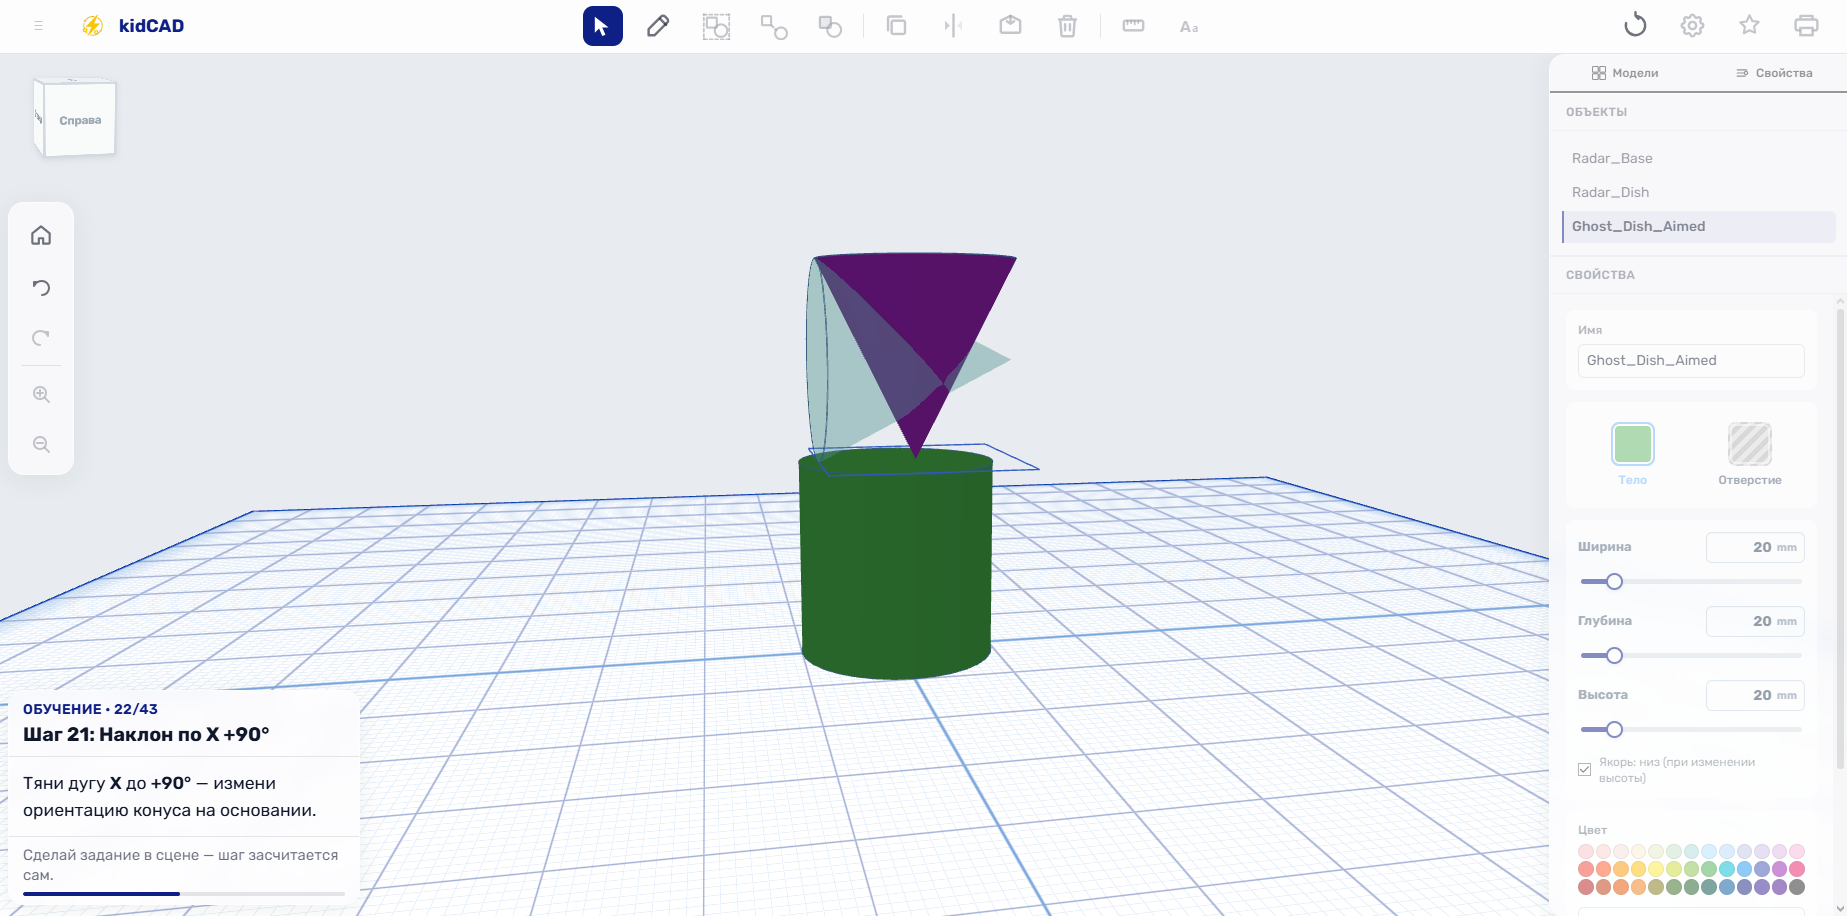The image size is (1847, 916).
Task: Click the properties panel scroll-down arrow
Action: (x=1841, y=909)
